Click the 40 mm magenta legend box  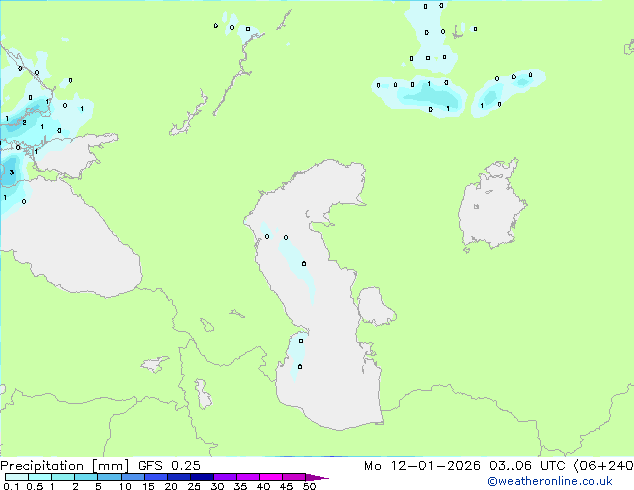271,477
